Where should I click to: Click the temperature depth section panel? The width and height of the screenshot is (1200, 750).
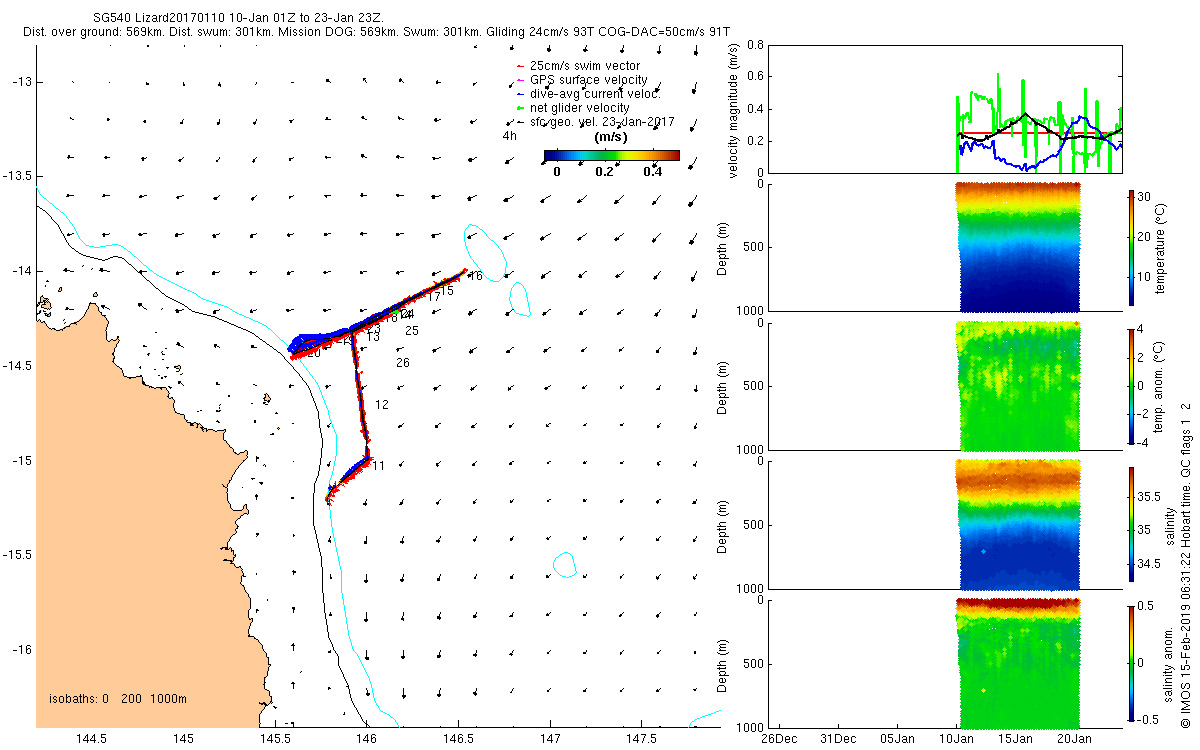pyautogui.click(x=939, y=247)
